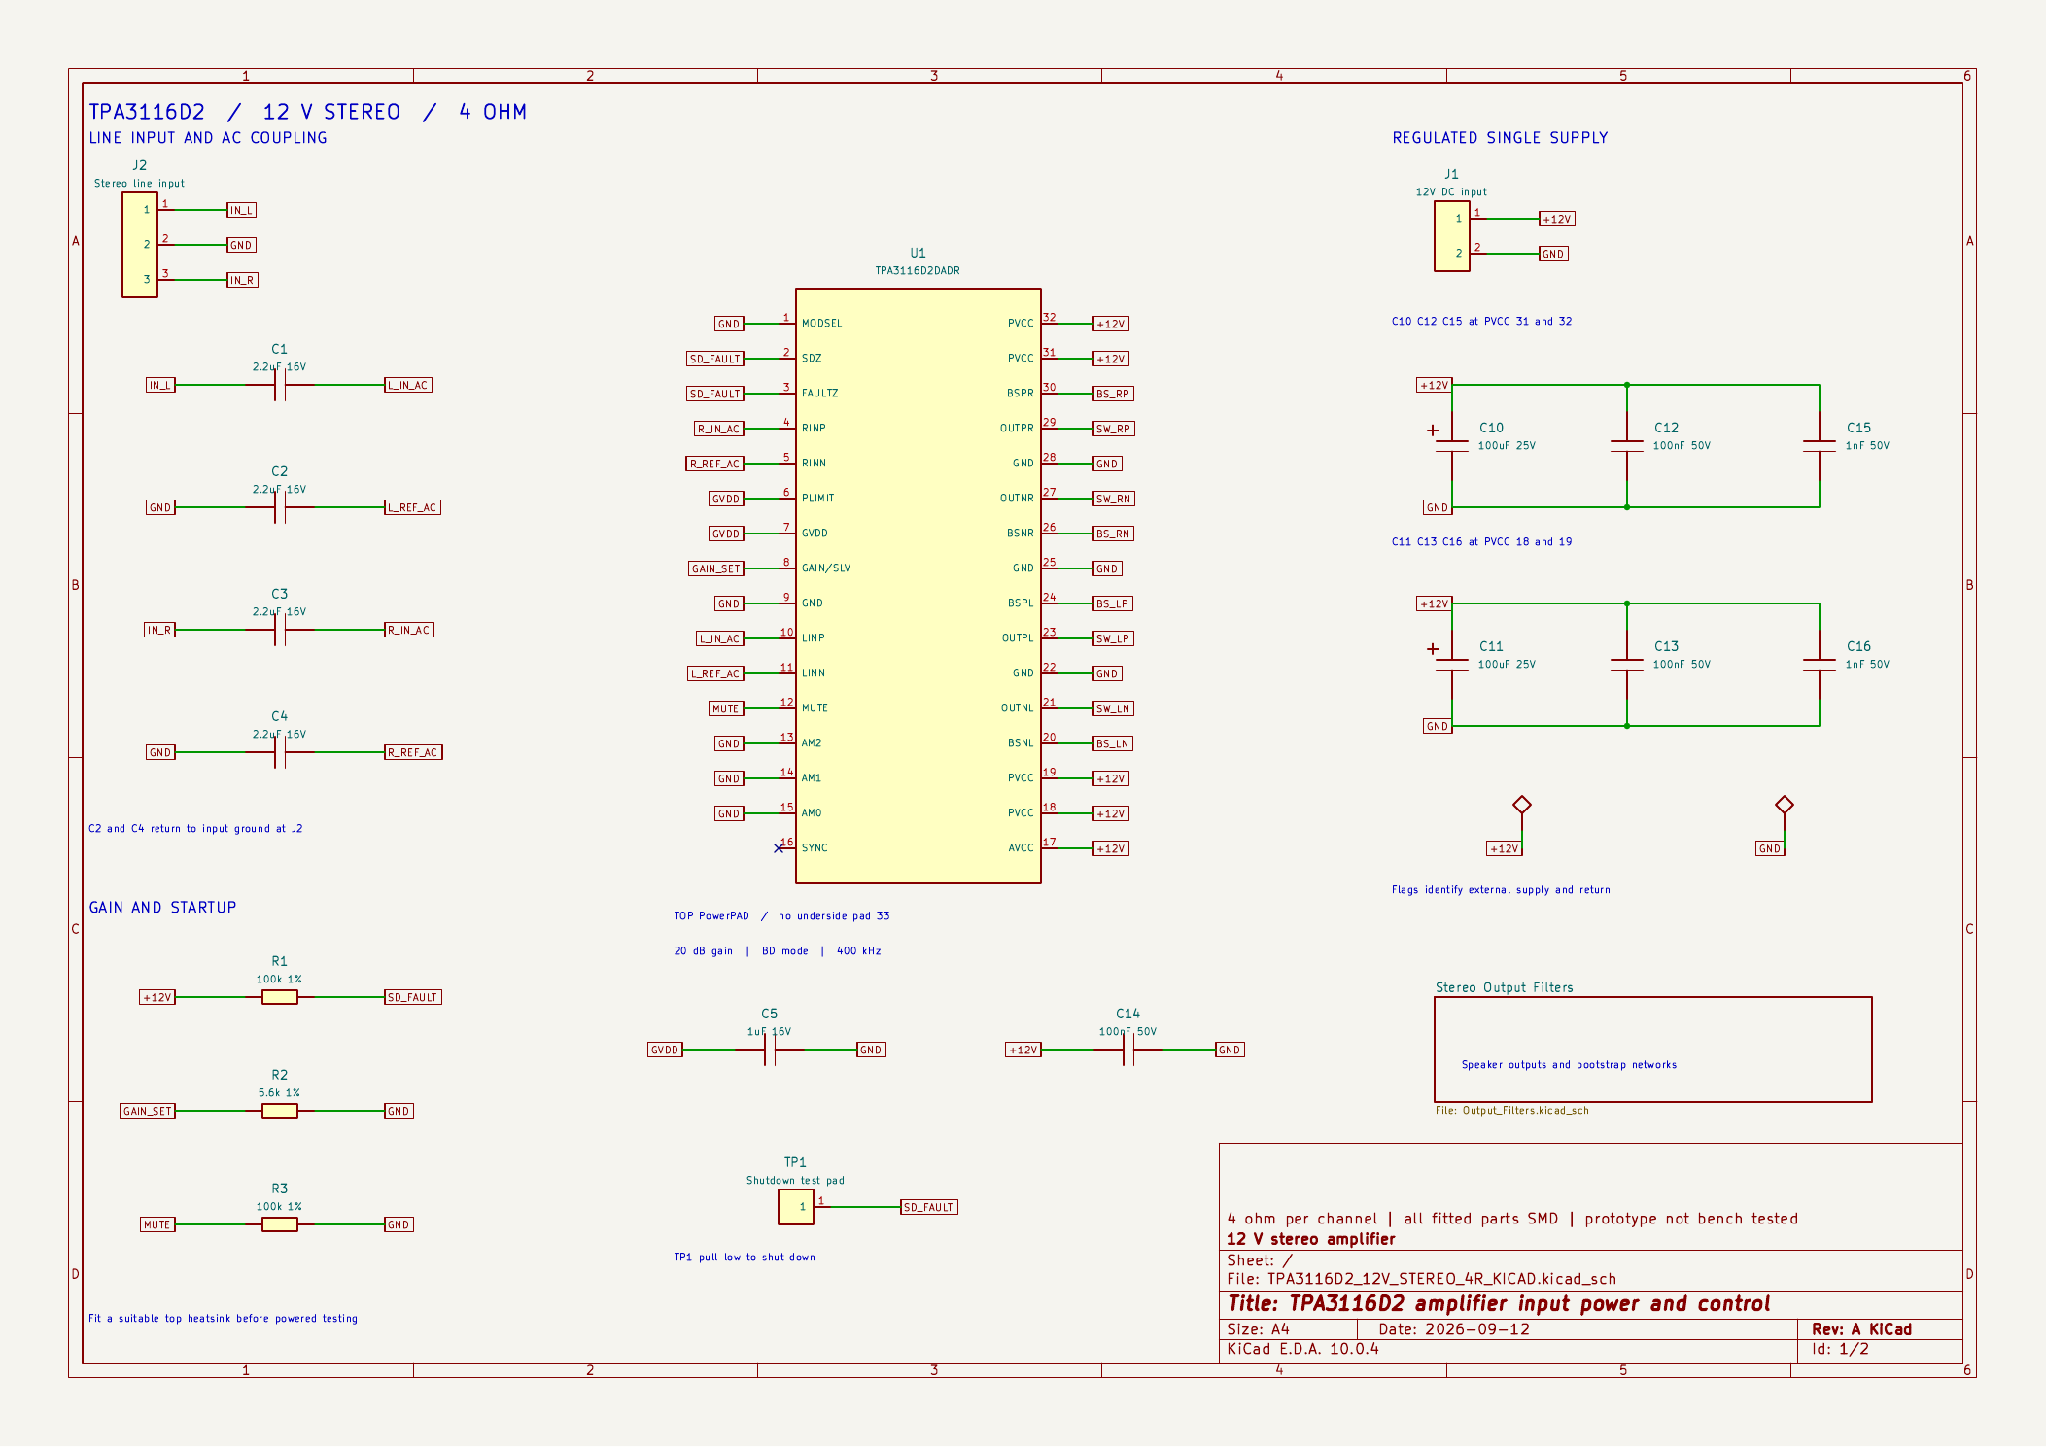Click the BS_RN label on U1 pin 26
Screen dimensions: 2046x1447
click(1113, 534)
